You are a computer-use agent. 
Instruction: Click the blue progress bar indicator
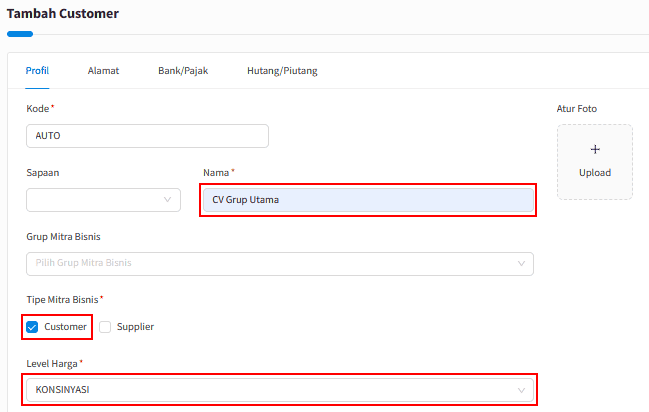click(x=20, y=34)
